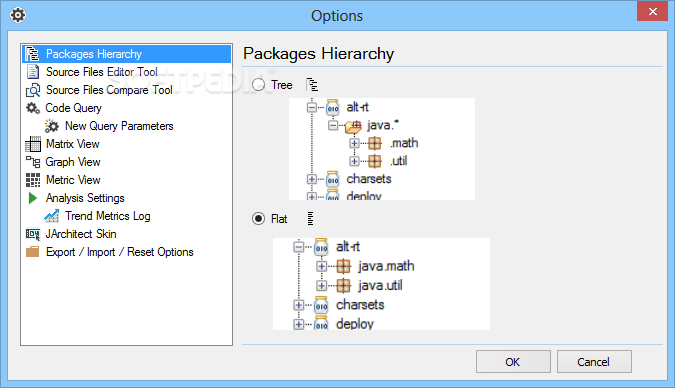This screenshot has width=675, height=388.
Task: Click the green Analysis Settings play icon
Action: 32,198
